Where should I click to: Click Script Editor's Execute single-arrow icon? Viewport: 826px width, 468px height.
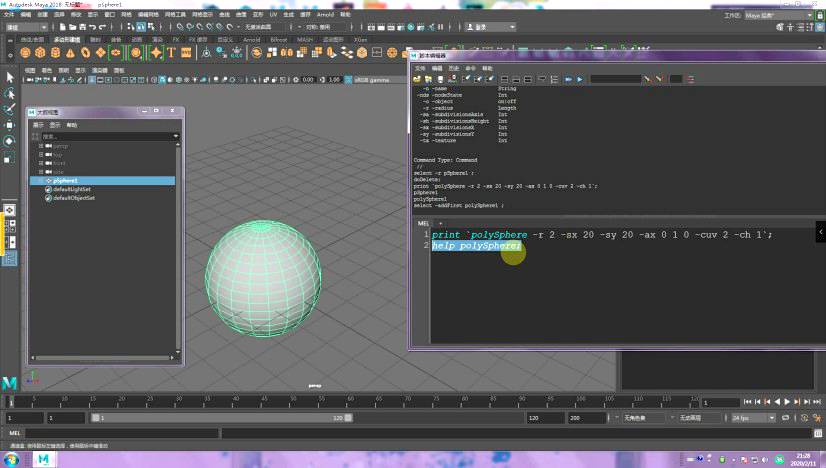tap(579, 79)
